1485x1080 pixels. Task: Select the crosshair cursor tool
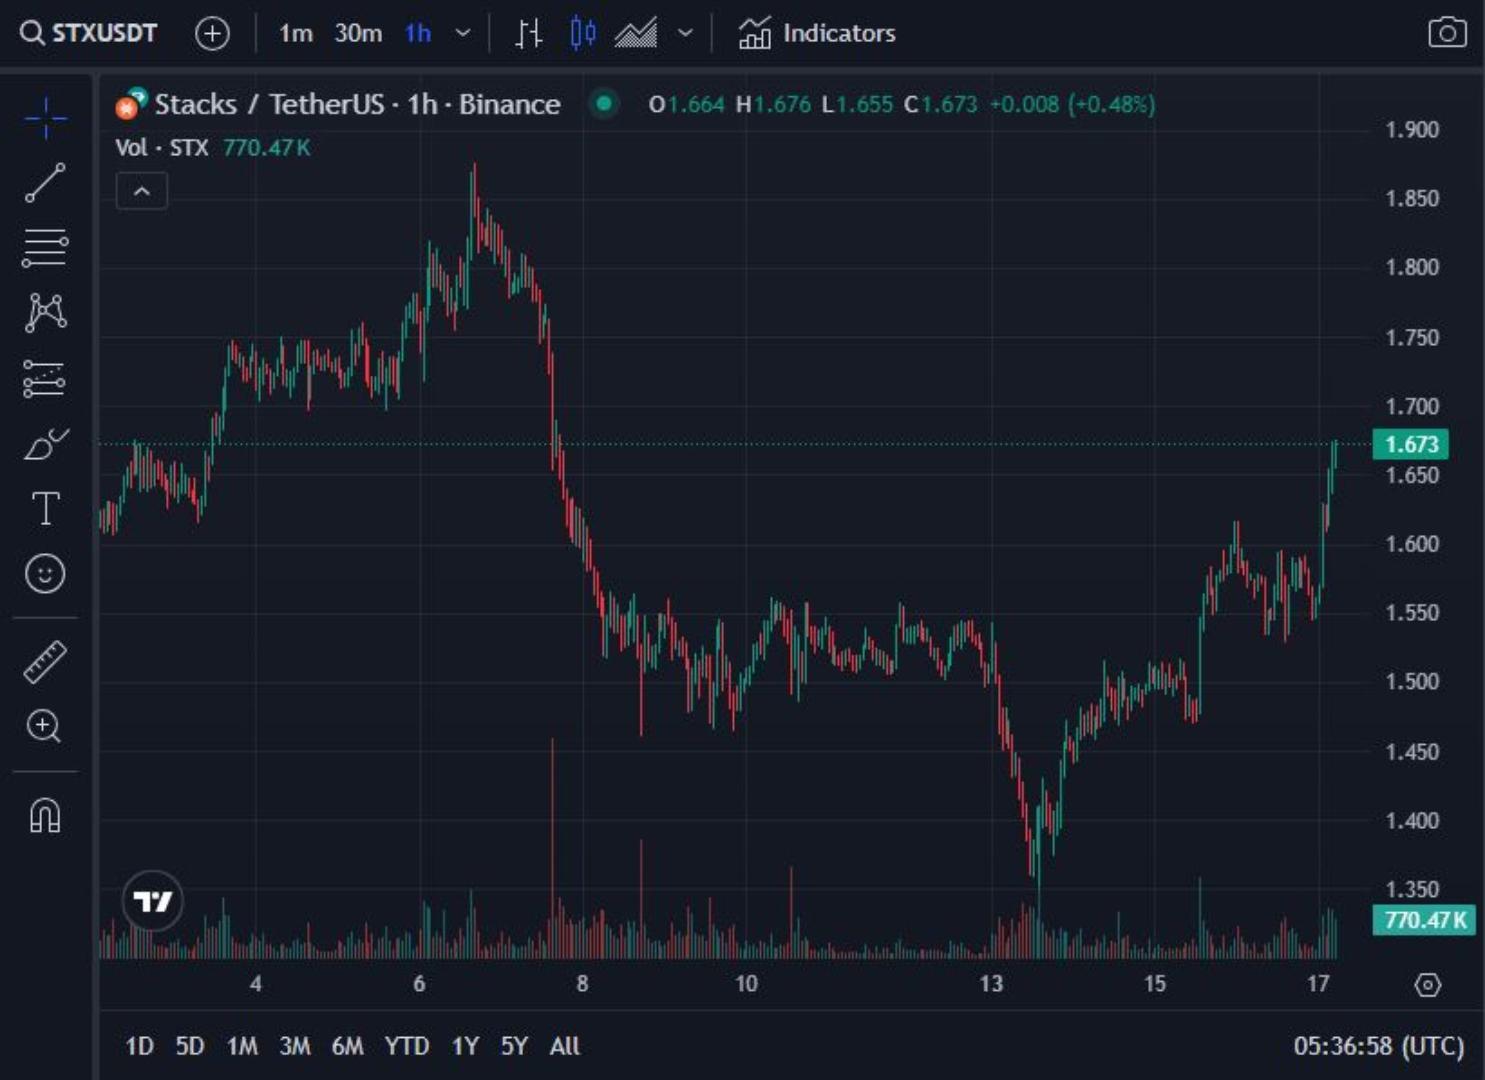46,118
